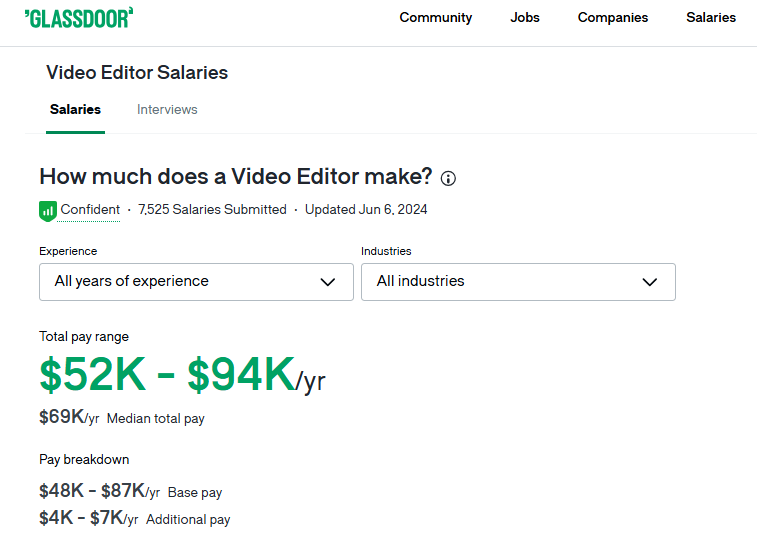Click the 'How much does a Video Editor make?' heading
Viewport: 757px width, 548px height.
(236, 177)
